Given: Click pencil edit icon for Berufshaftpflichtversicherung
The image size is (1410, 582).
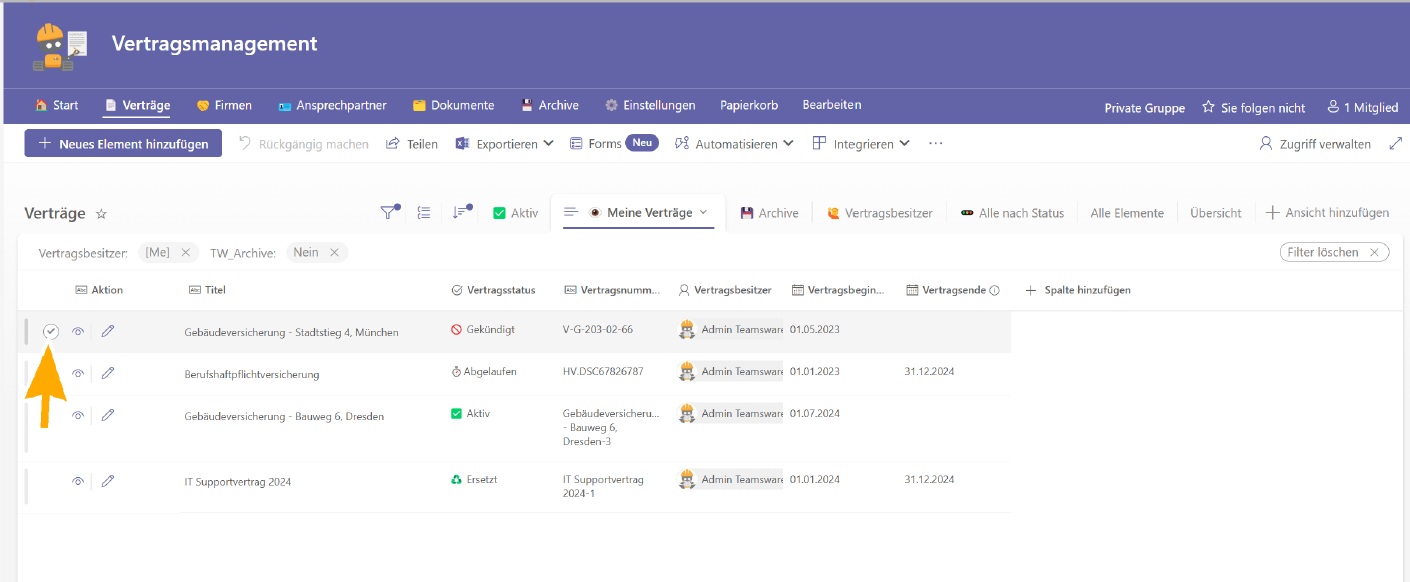Looking at the screenshot, I should point(108,373).
